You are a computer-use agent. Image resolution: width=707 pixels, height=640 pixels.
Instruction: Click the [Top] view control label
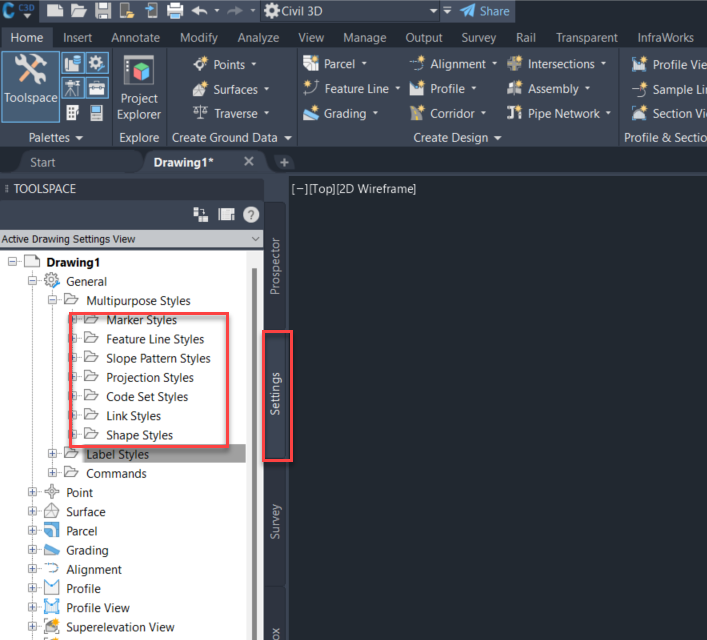coord(322,189)
